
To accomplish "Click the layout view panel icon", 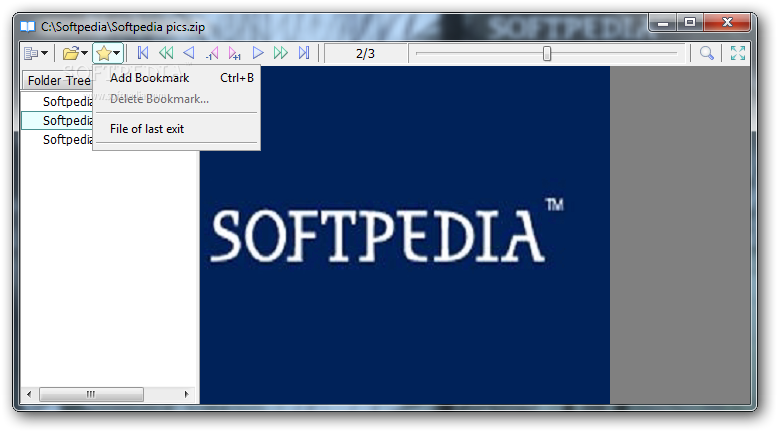I will click(x=31, y=53).
